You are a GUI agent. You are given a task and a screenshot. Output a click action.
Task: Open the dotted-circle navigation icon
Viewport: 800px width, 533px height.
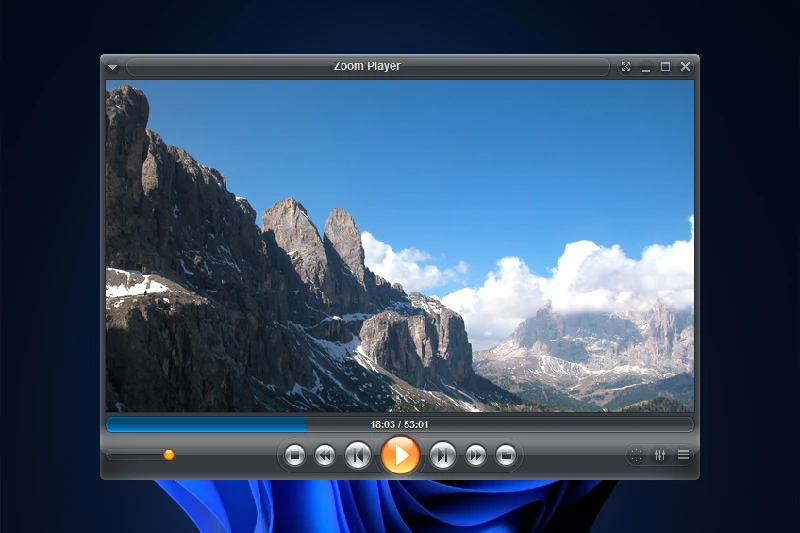pyautogui.click(x=636, y=455)
